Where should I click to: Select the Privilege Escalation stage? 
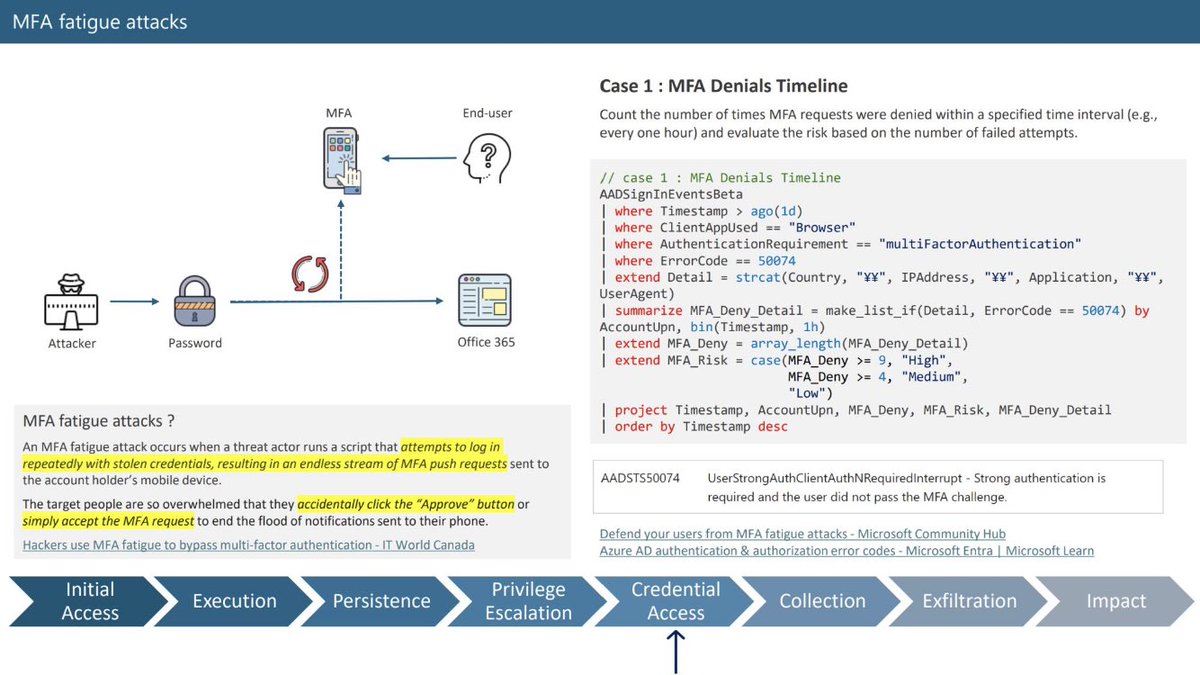[x=528, y=601]
